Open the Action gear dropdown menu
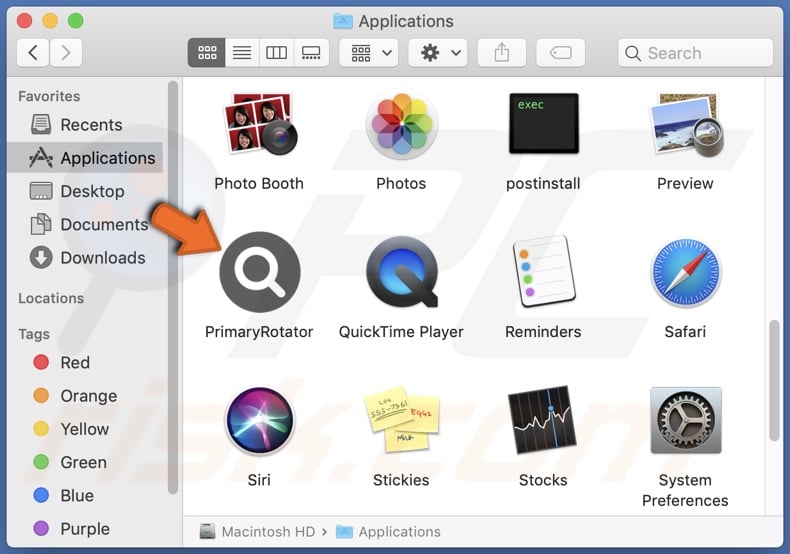The image size is (790, 554). coord(438,52)
